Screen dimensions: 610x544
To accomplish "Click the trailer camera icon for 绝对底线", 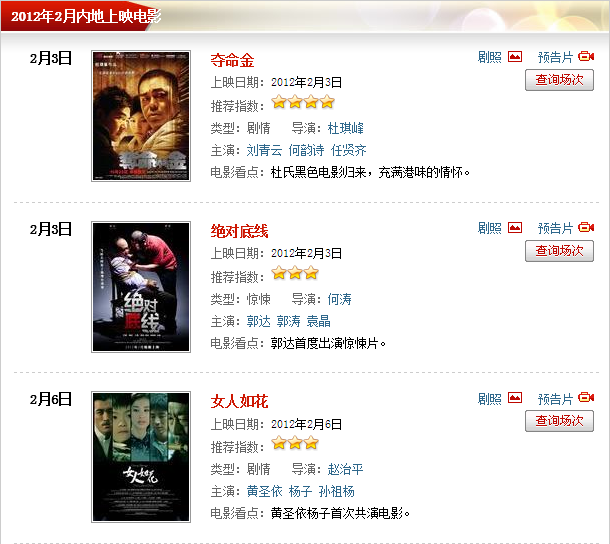I will coord(586,228).
